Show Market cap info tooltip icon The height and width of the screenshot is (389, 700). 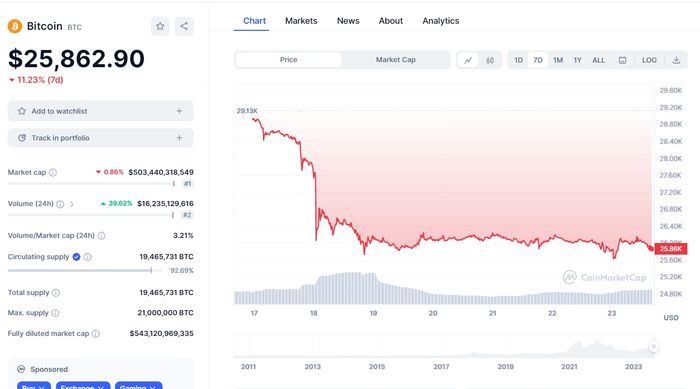[53, 172]
